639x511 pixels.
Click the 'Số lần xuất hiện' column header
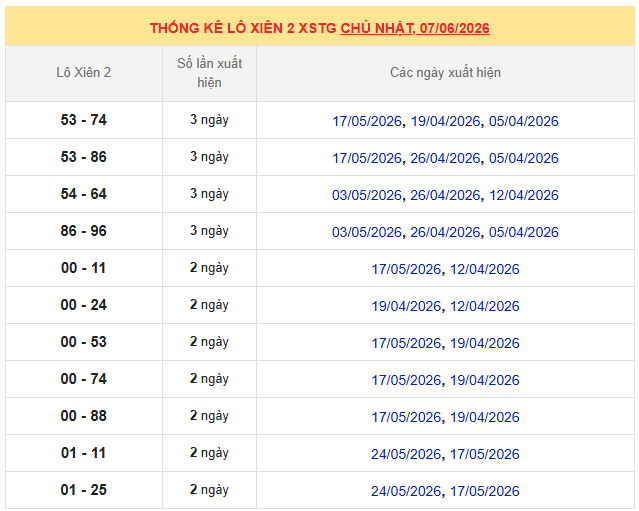(209, 73)
